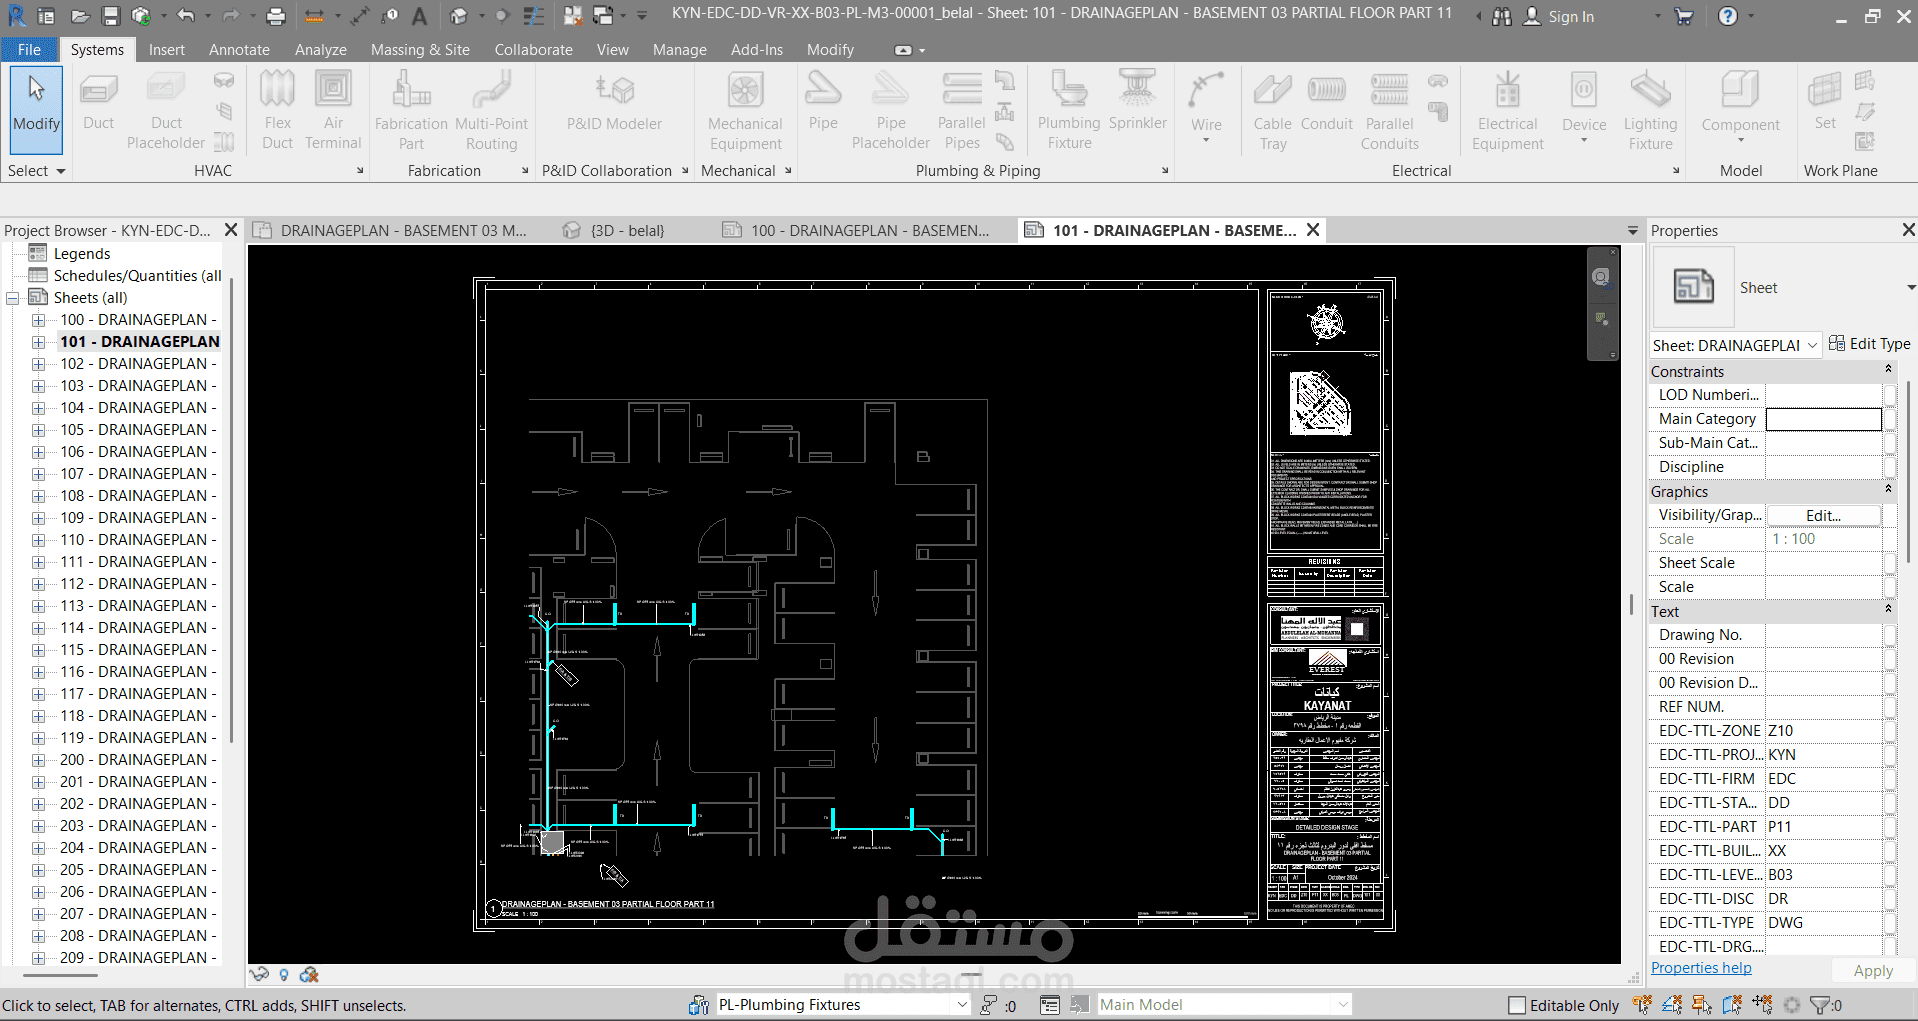Open the {3D - belal} view tab
Viewport: 1918px width, 1021px height.
[x=627, y=230]
